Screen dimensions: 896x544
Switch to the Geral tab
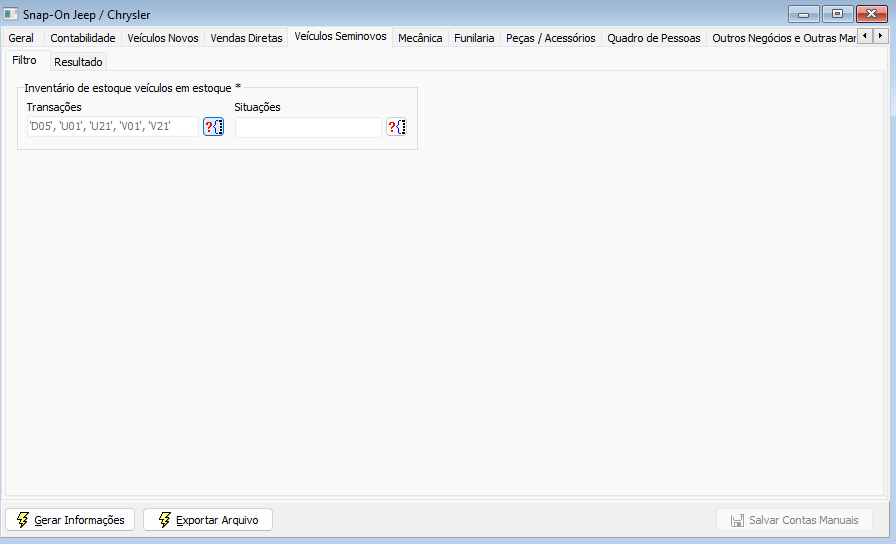[21, 38]
